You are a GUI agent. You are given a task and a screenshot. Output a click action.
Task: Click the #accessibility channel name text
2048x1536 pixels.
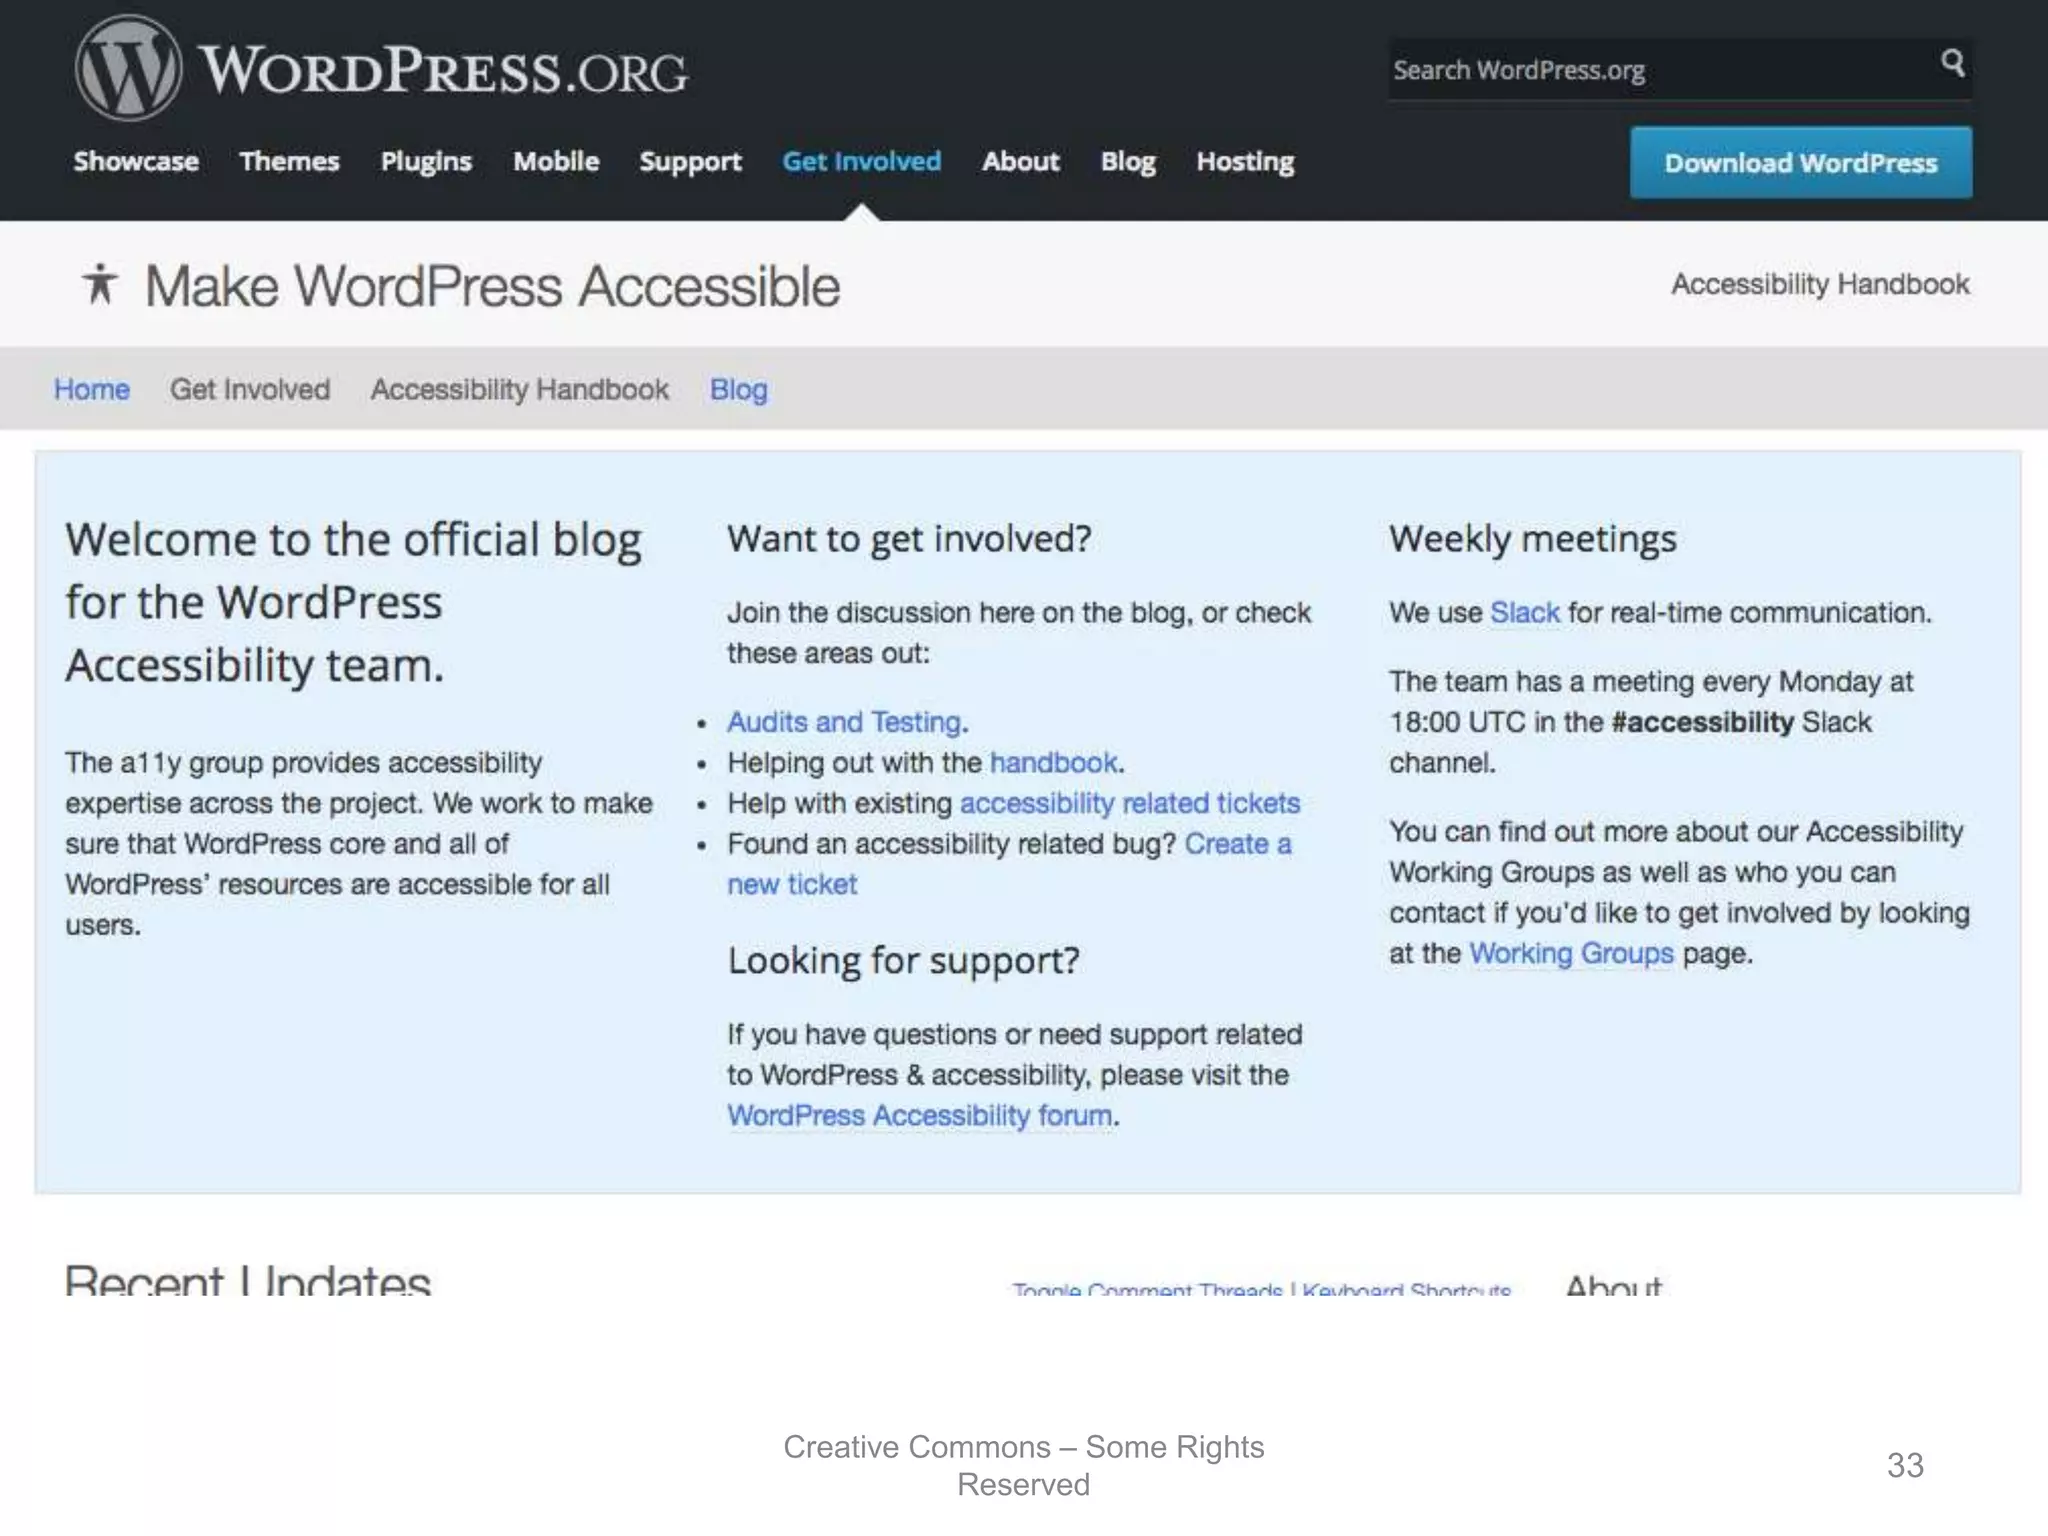(x=1702, y=722)
